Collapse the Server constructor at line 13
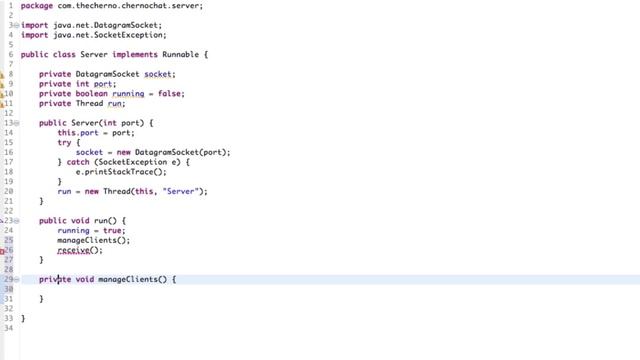640x360 pixels. (17, 123)
